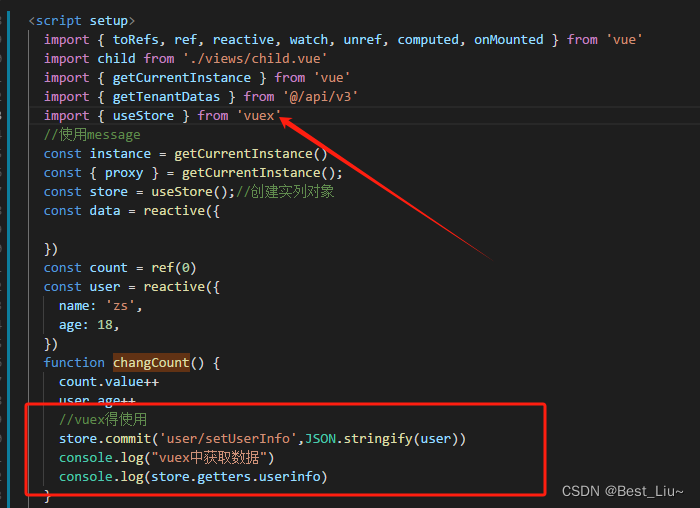This screenshot has width=700, height=508.
Task: Click 'userinfo' at the end of store.getters
Action: click(290, 477)
